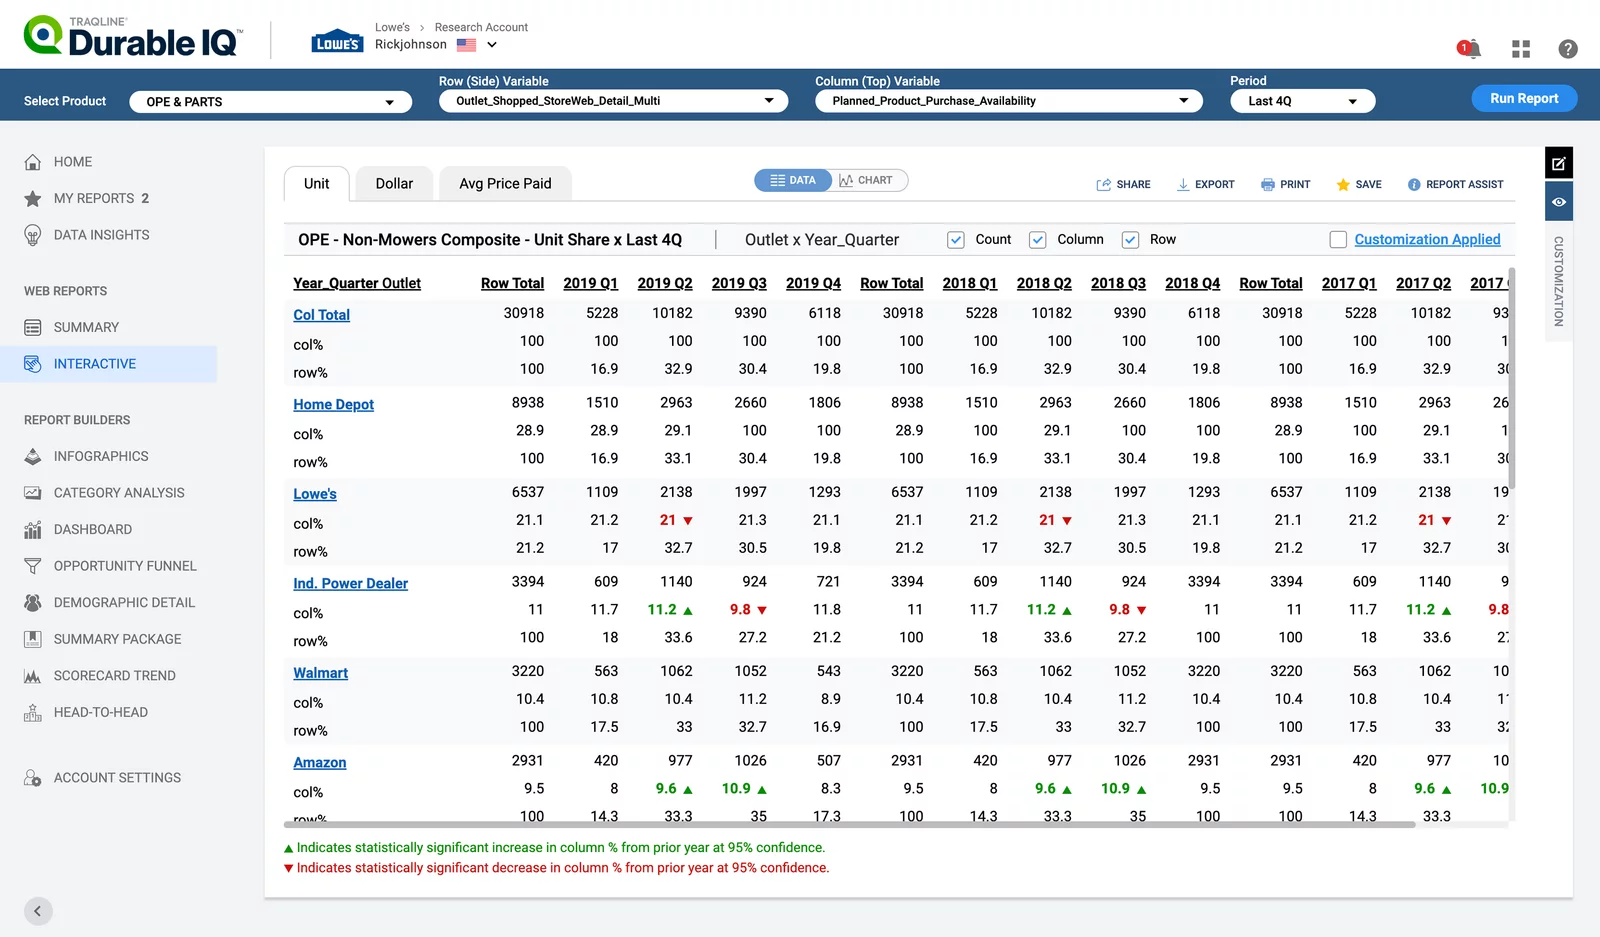The width and height of the screenshot is (1600, 937).
Task: Open the apps grid icon
Action: pos(1521,49)
